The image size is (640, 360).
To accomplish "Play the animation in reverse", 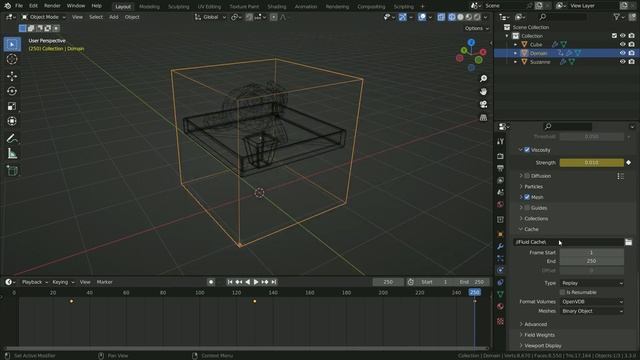I will (247, 282).
